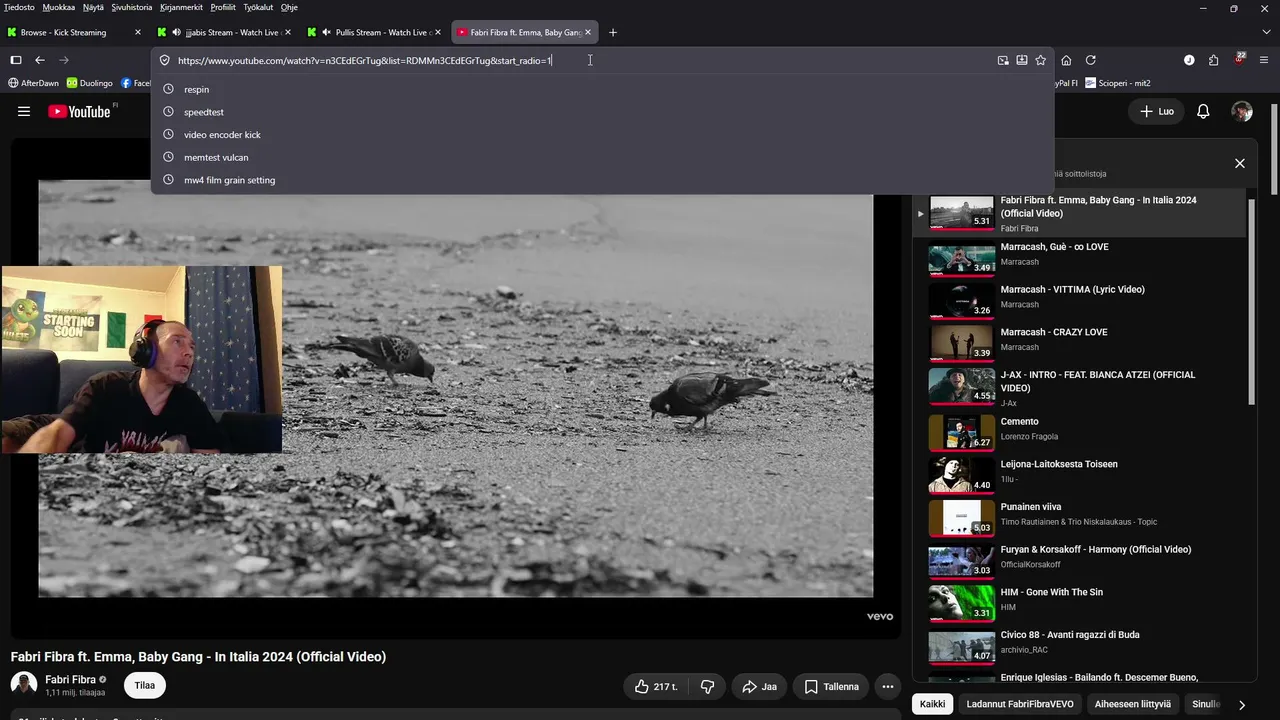
Task: Open the browser profile account icon
Action: 1189,60
